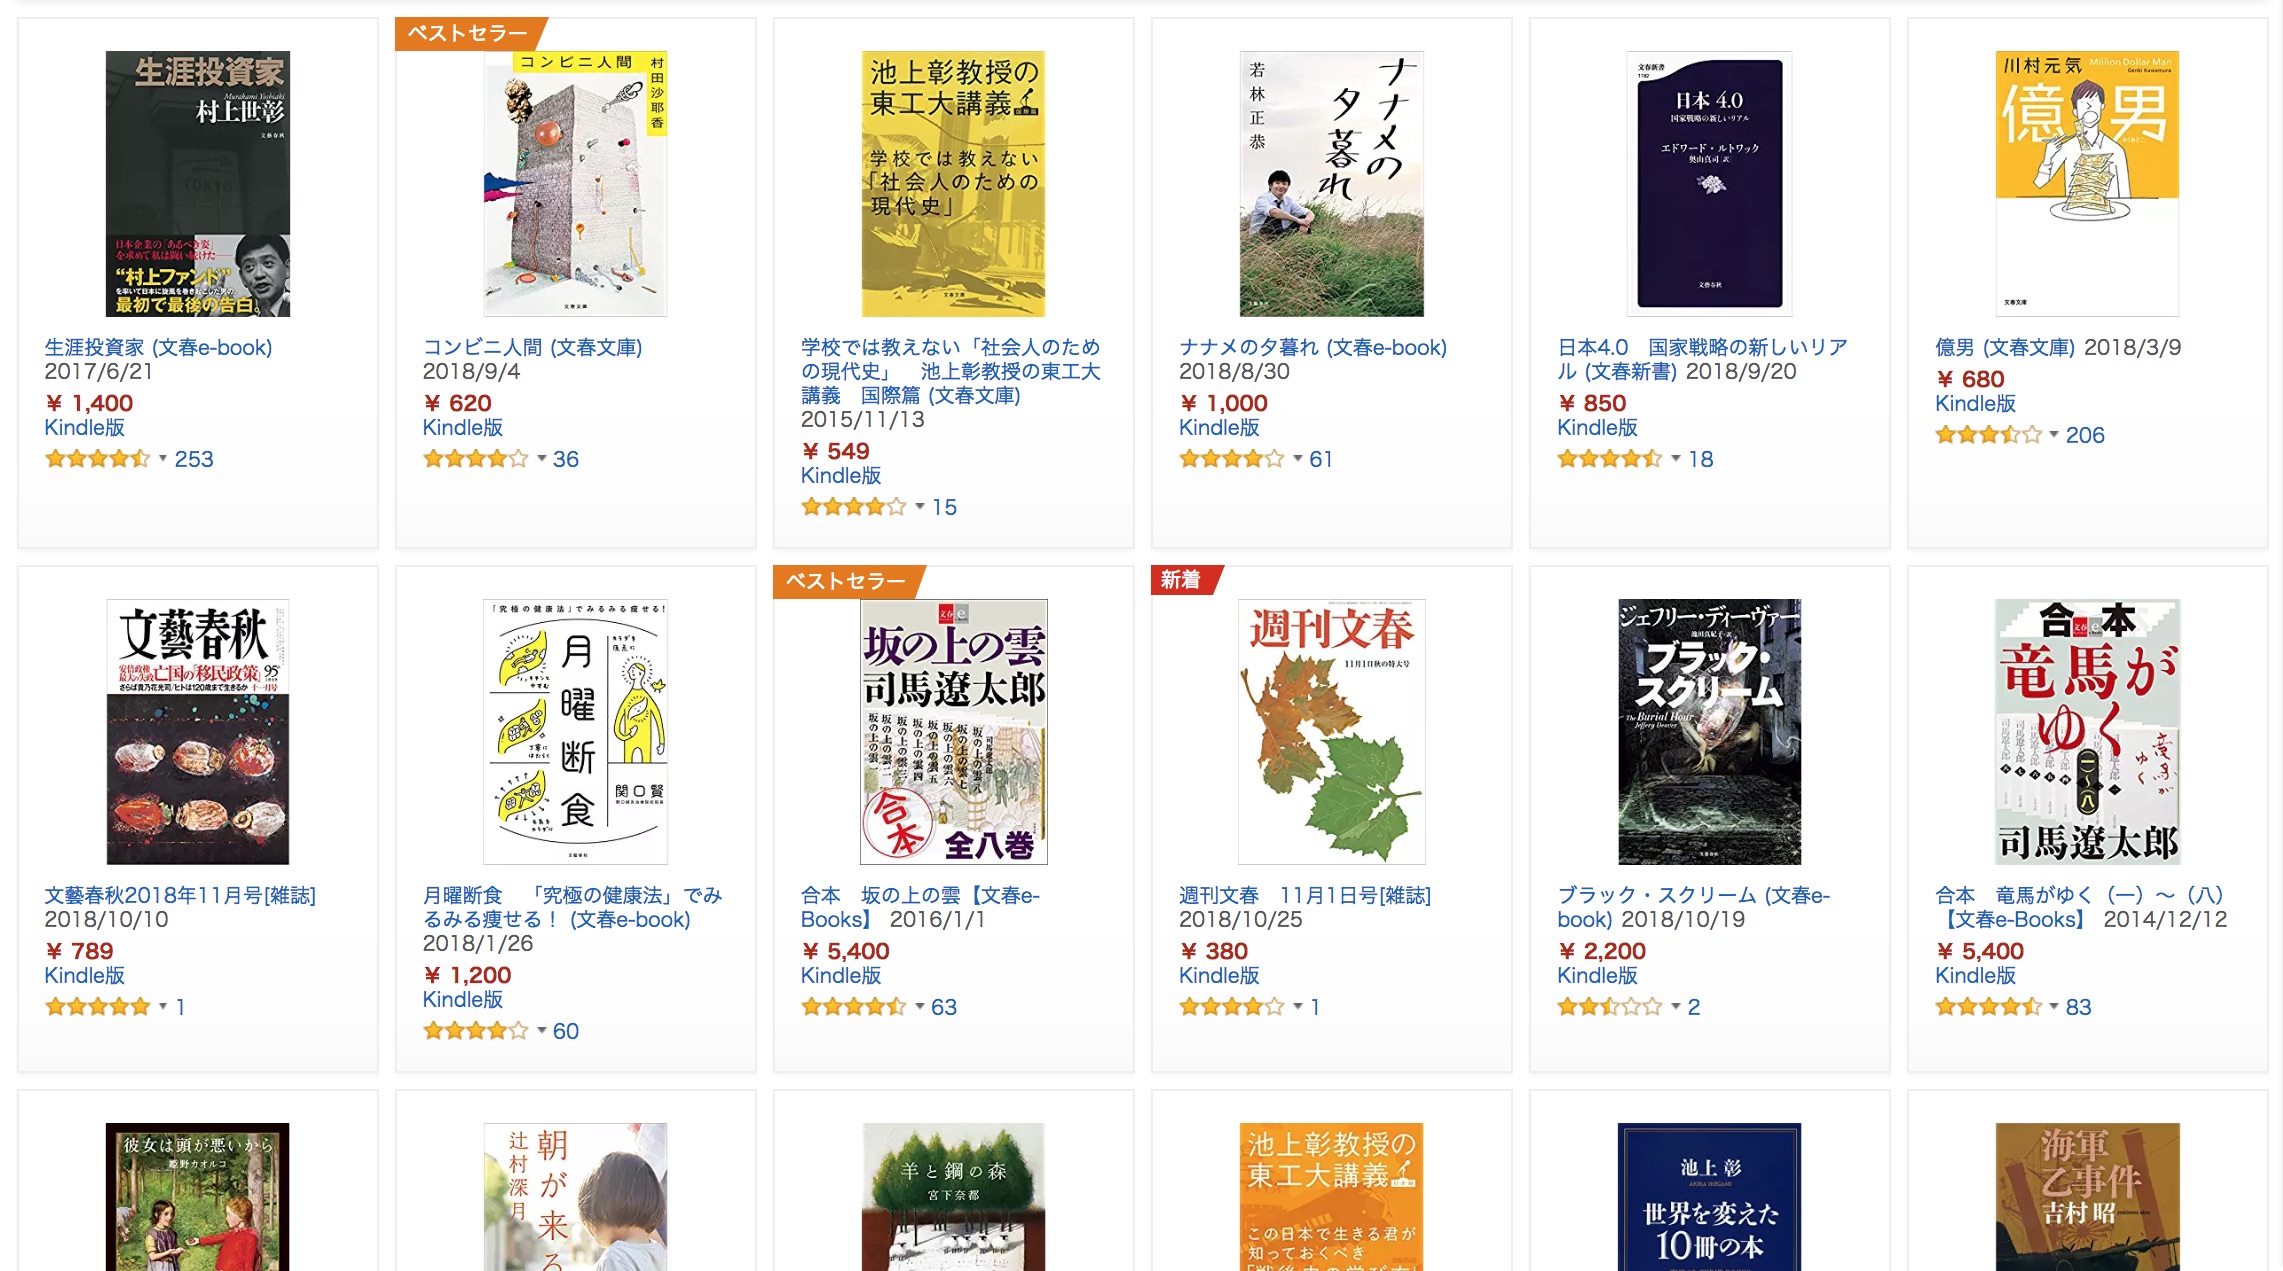This screenshot has height=1271, width=2283.
Task: Open 日本4.0 国家戦略の新しいリアル title link
Action: point(1702,359)
